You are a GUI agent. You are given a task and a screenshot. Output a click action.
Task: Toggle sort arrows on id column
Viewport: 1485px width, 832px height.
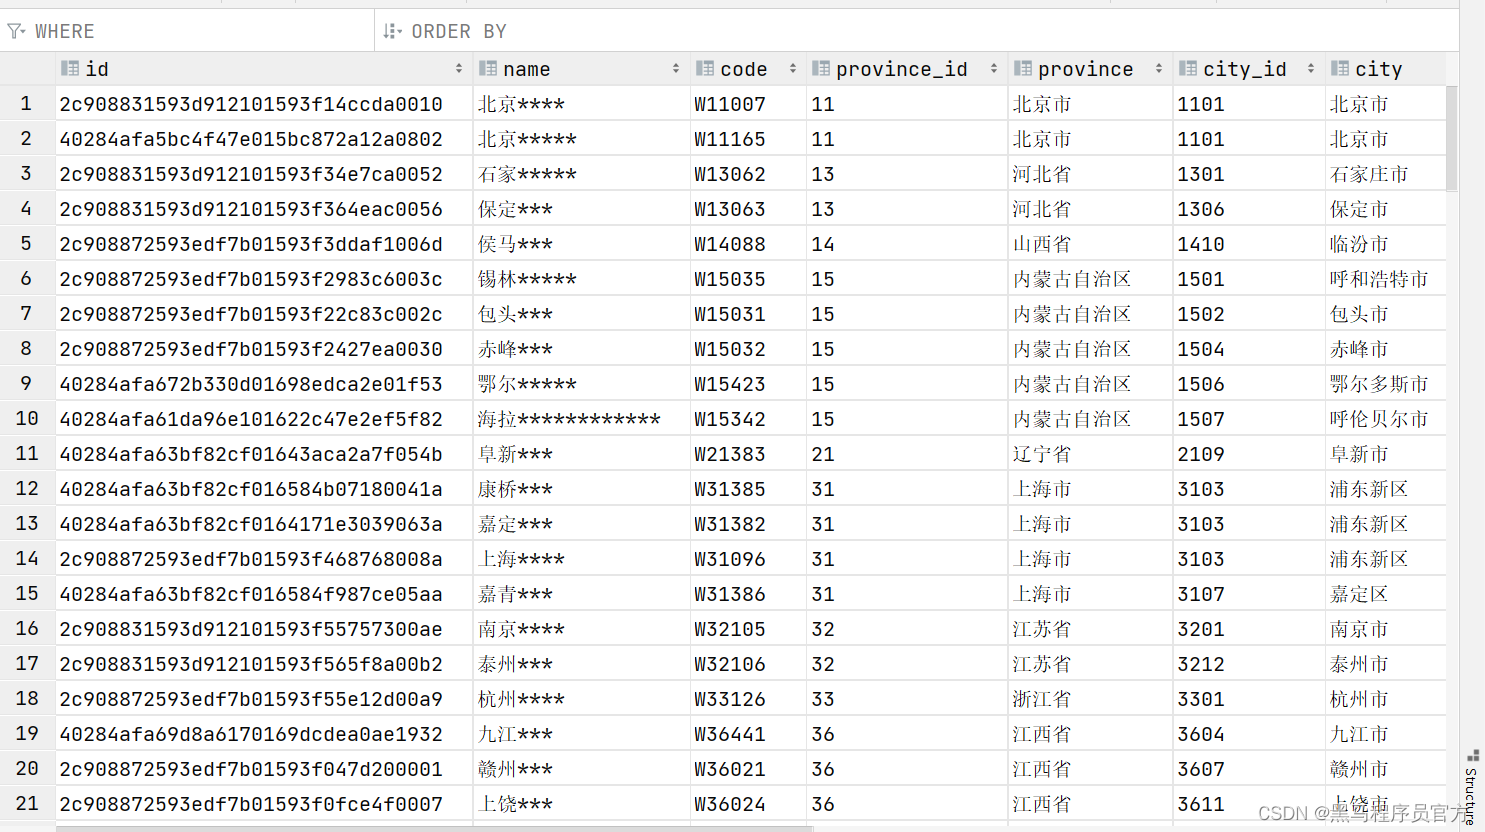coord(459,69)
